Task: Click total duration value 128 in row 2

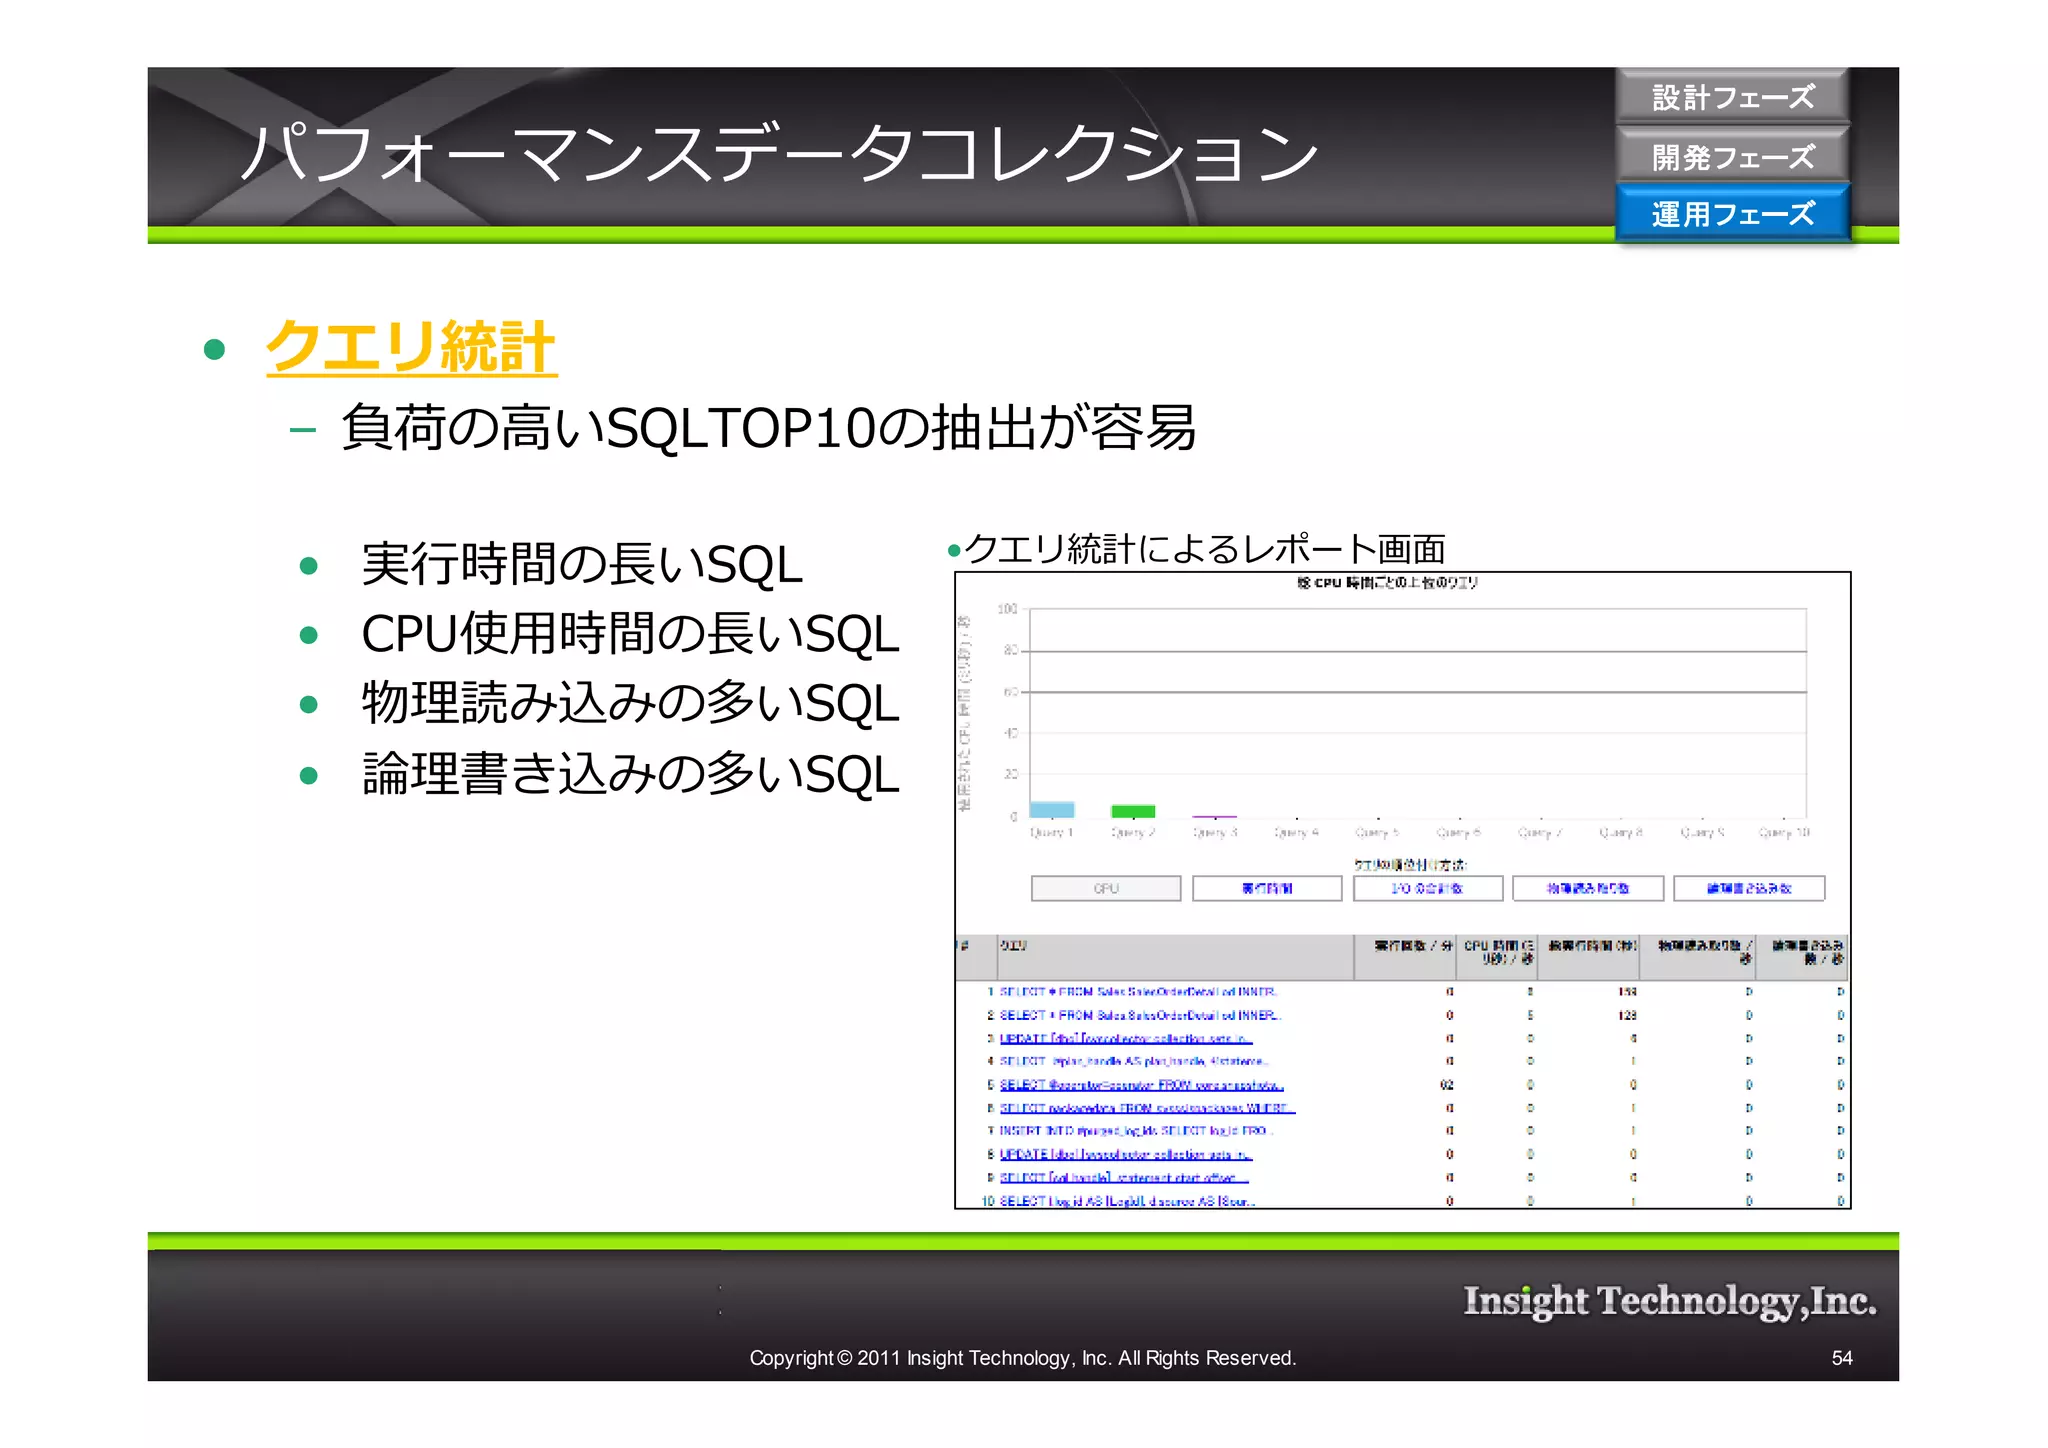Action: (x=1627, y=1015)
